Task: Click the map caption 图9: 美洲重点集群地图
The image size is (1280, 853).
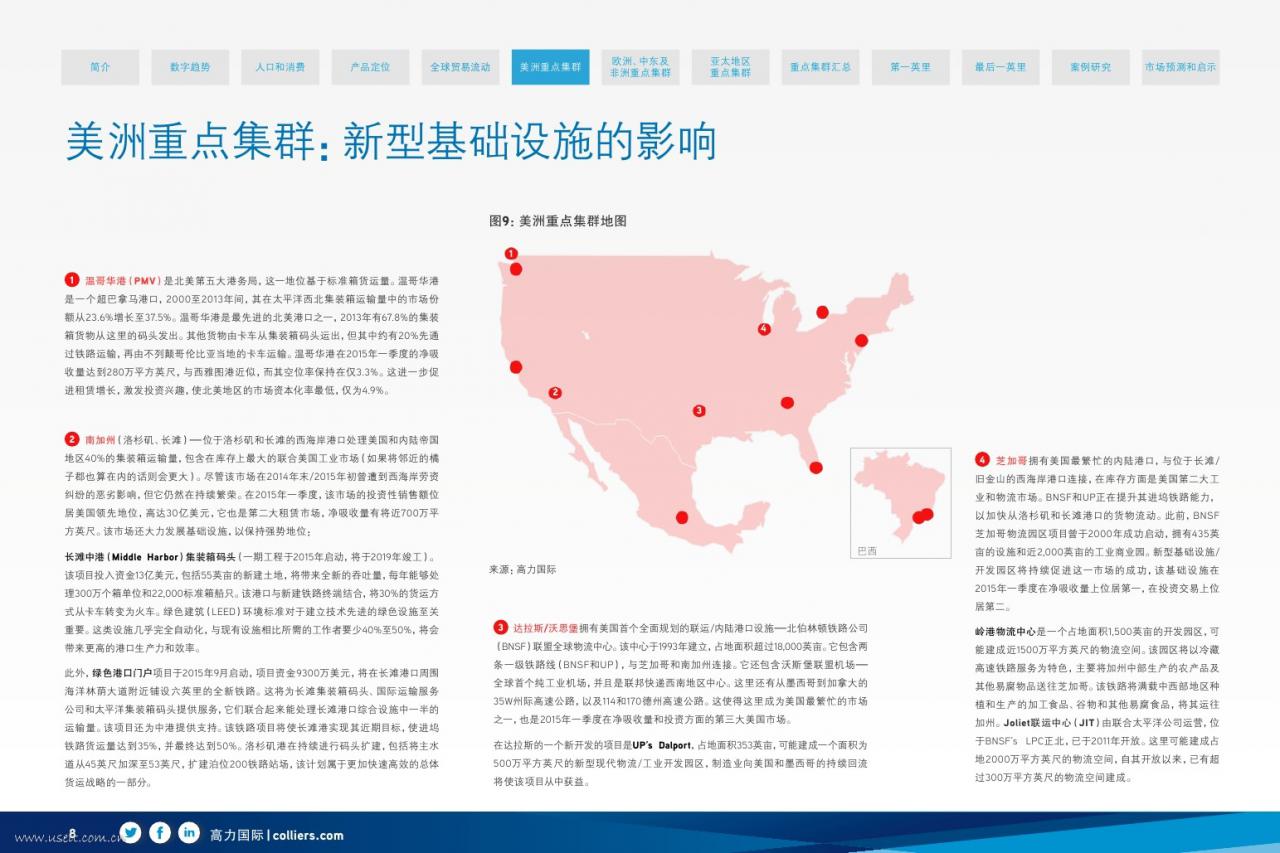Action: pyautogui.click(x=557, y=221)
